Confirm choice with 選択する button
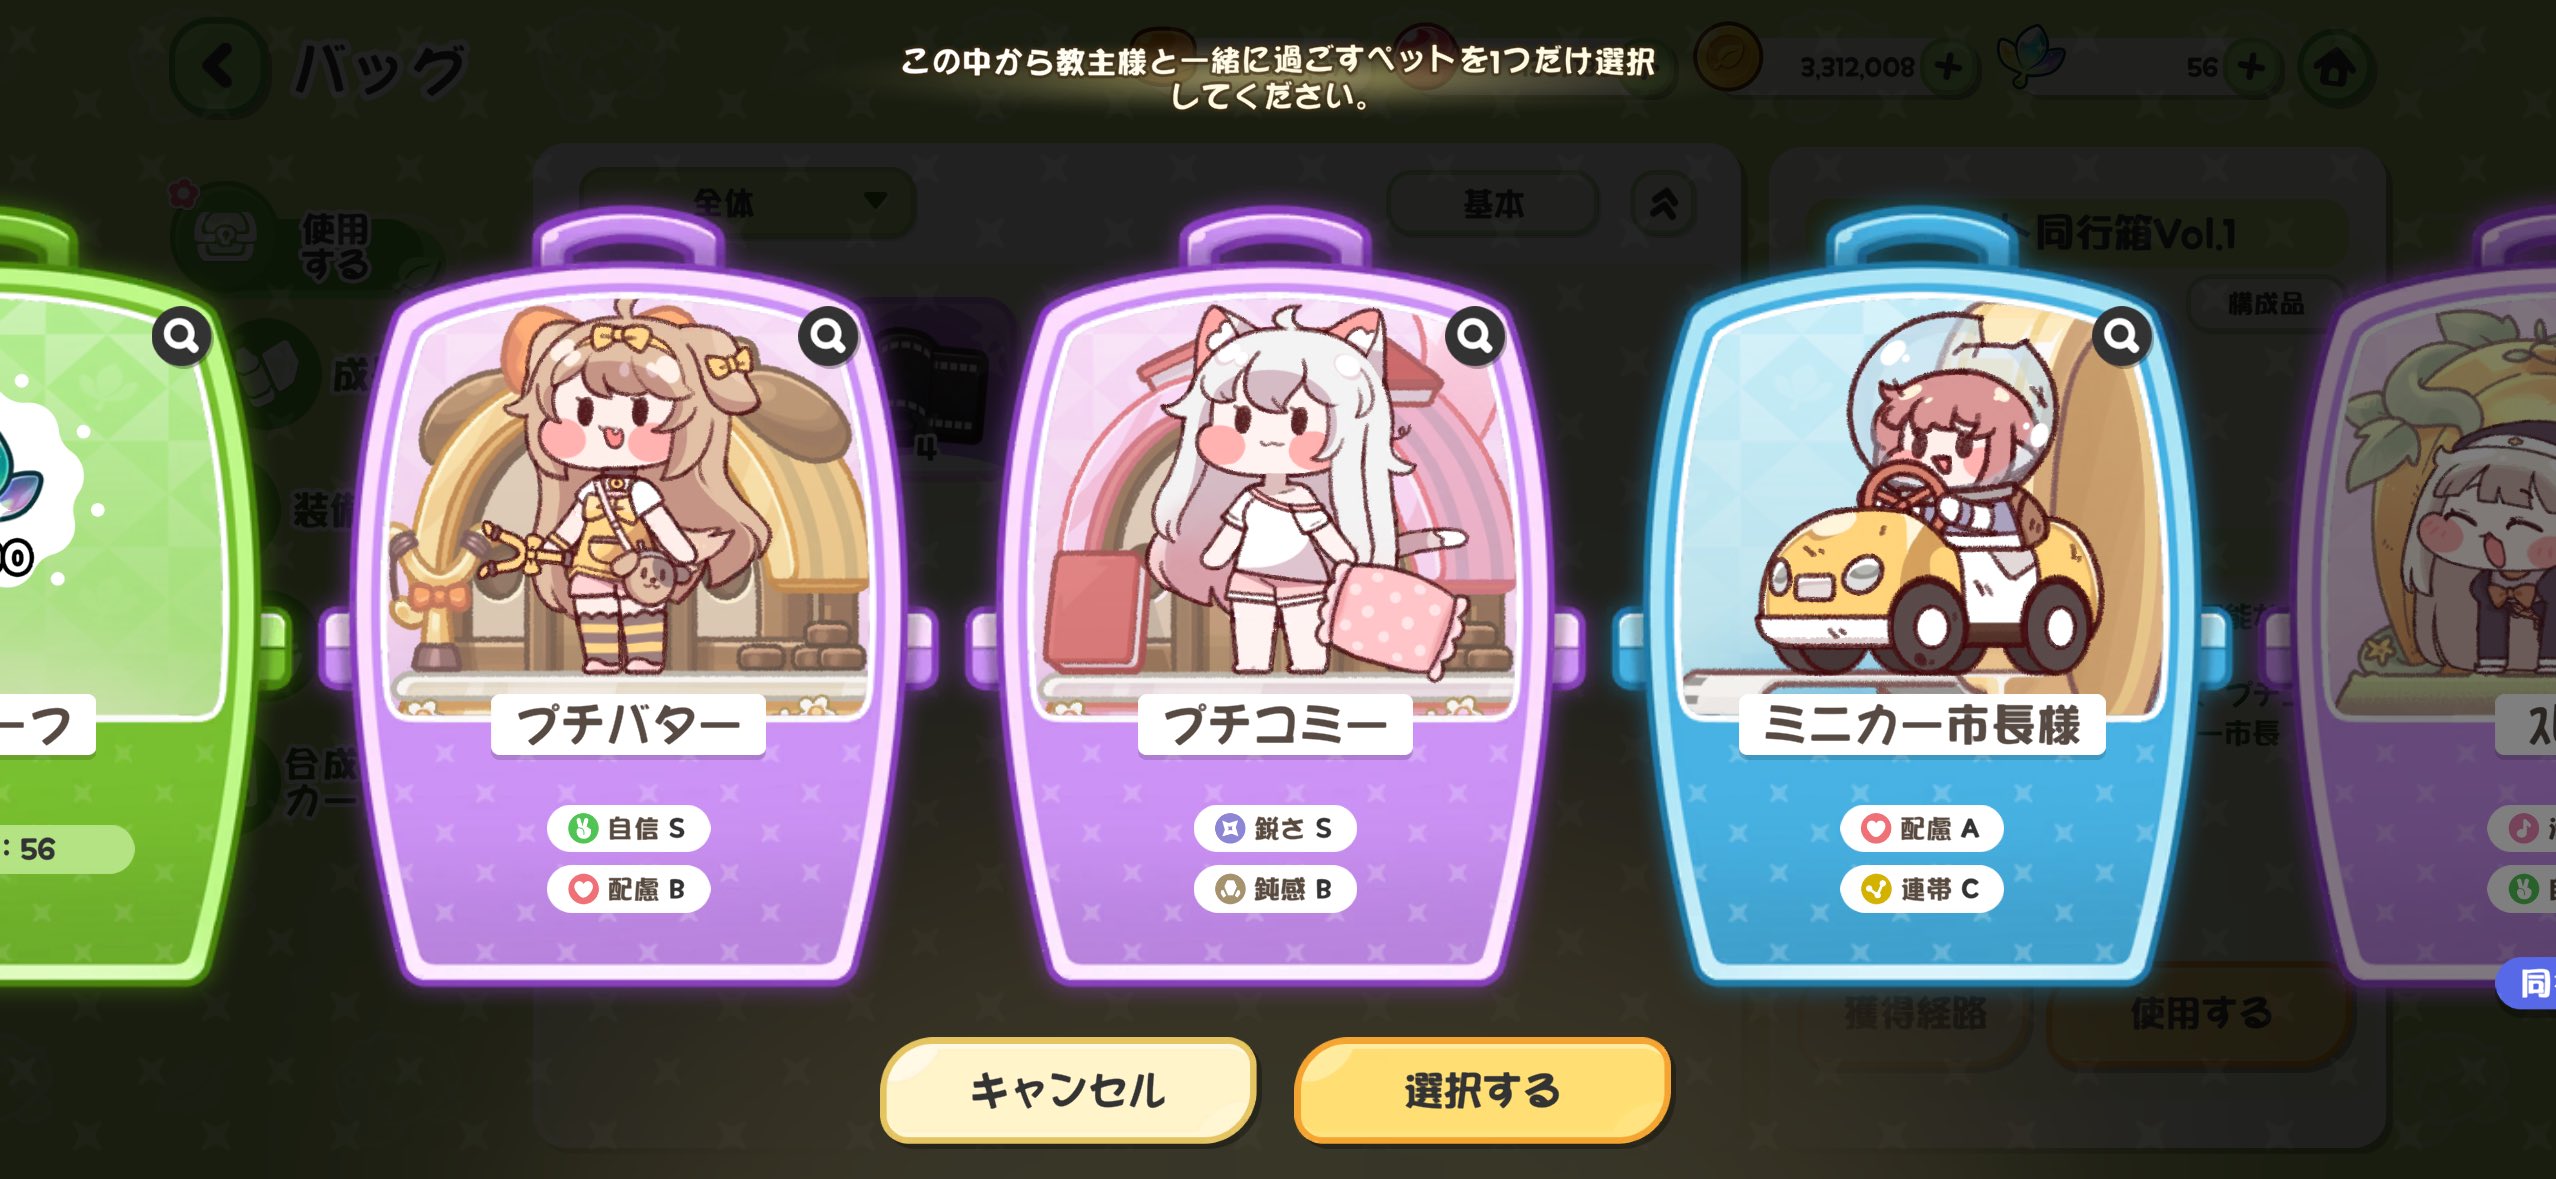The width and height of the screenshot is (2556, 1179). tap(1482, 1090)
